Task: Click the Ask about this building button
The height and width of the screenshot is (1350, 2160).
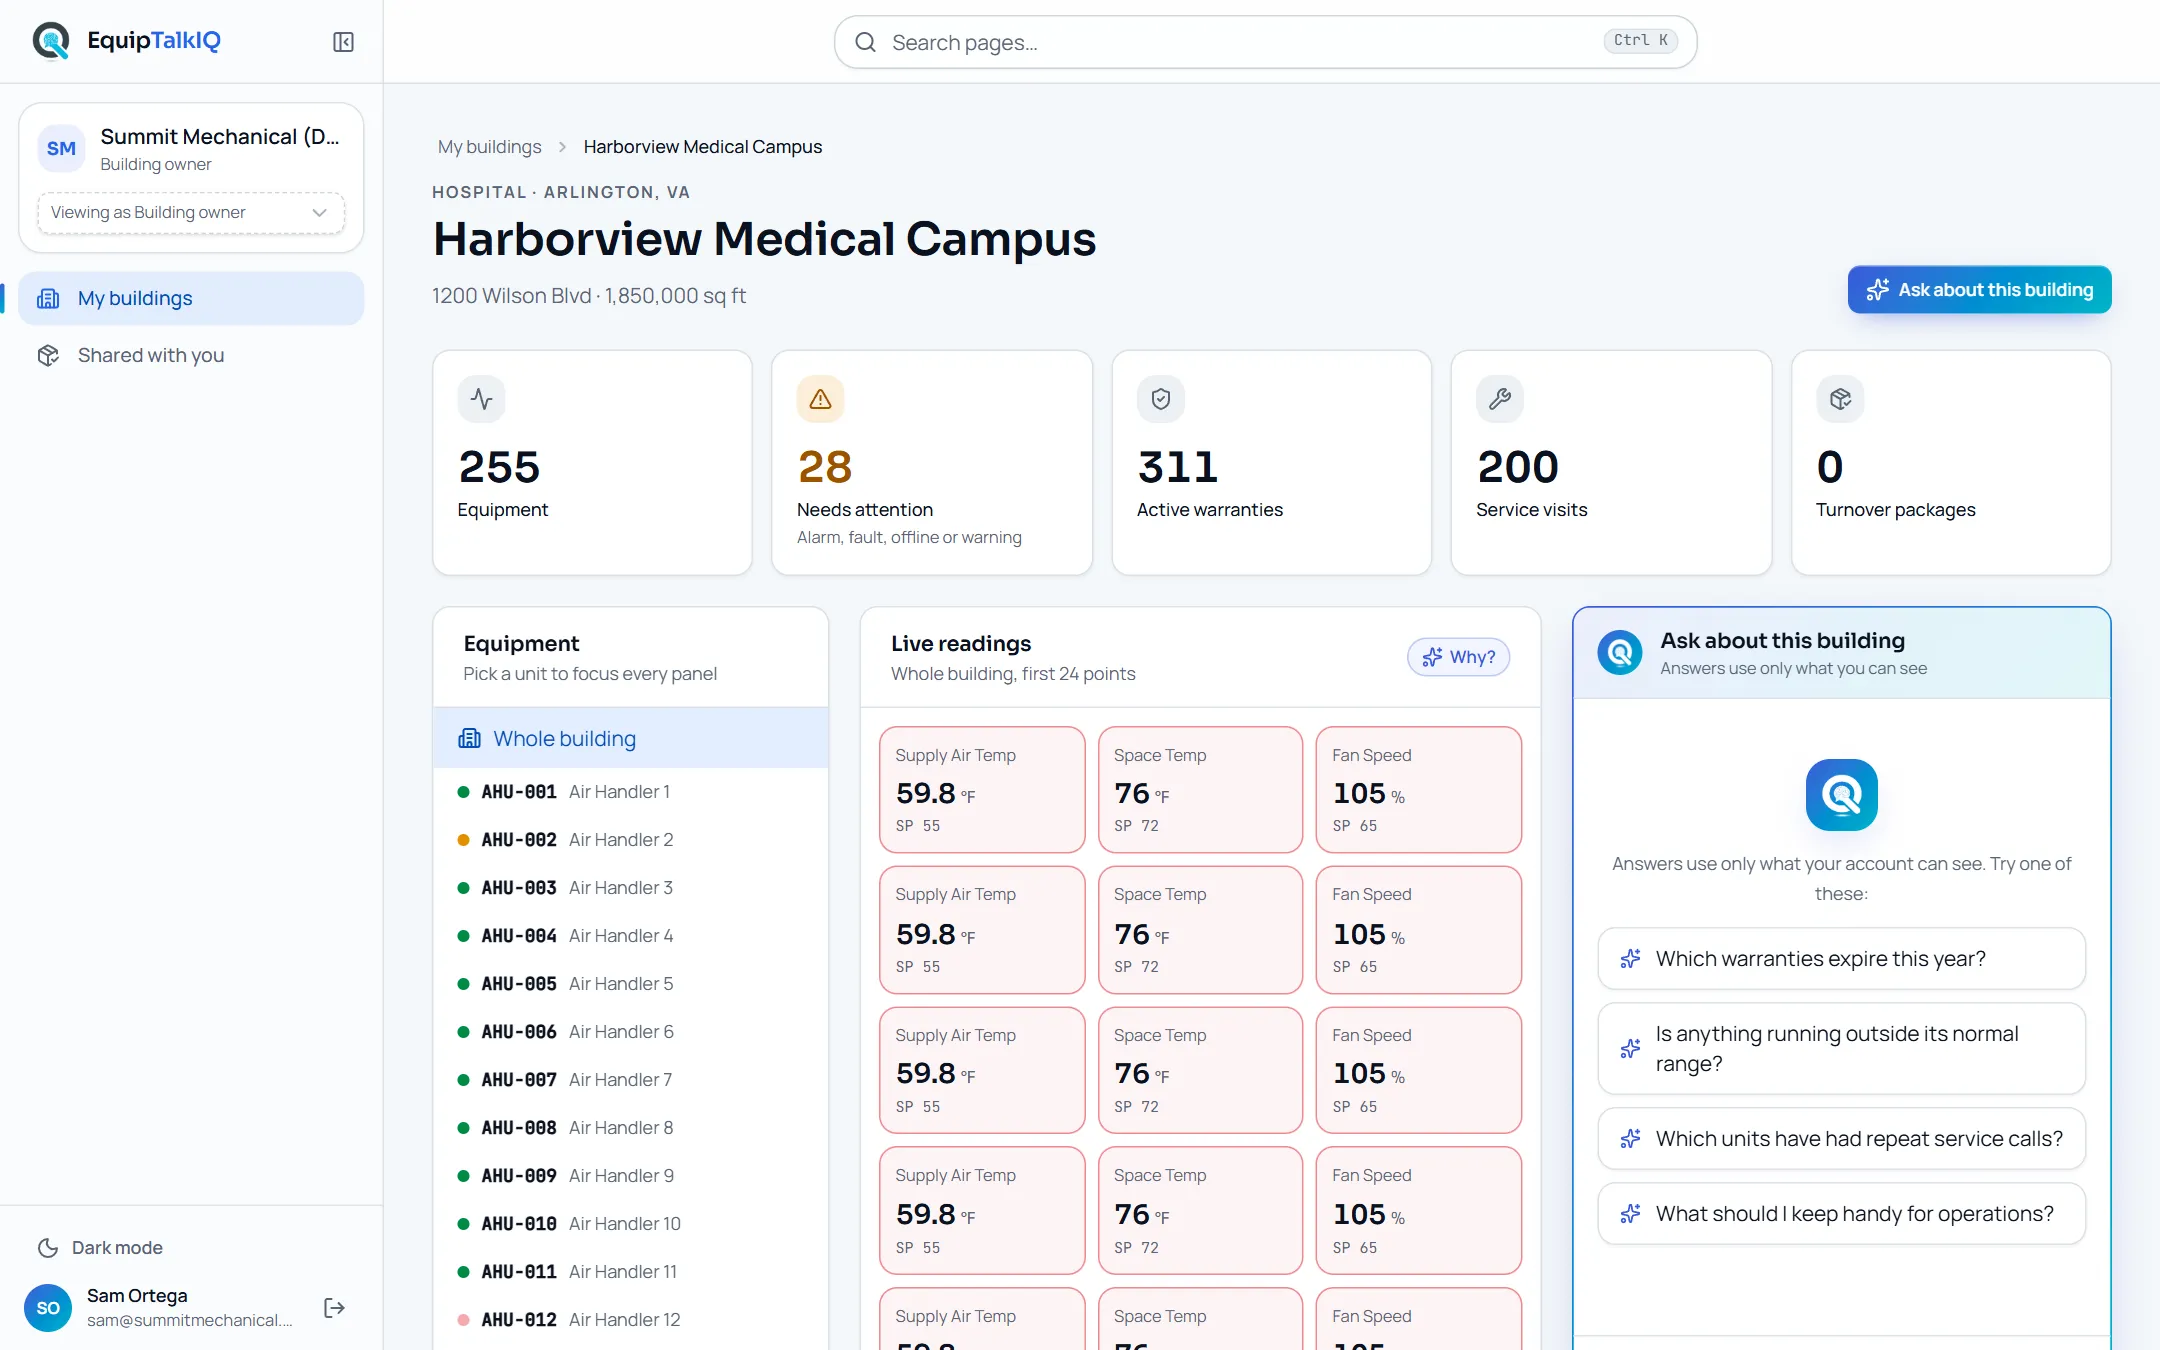Action: tap(1979, 290)
